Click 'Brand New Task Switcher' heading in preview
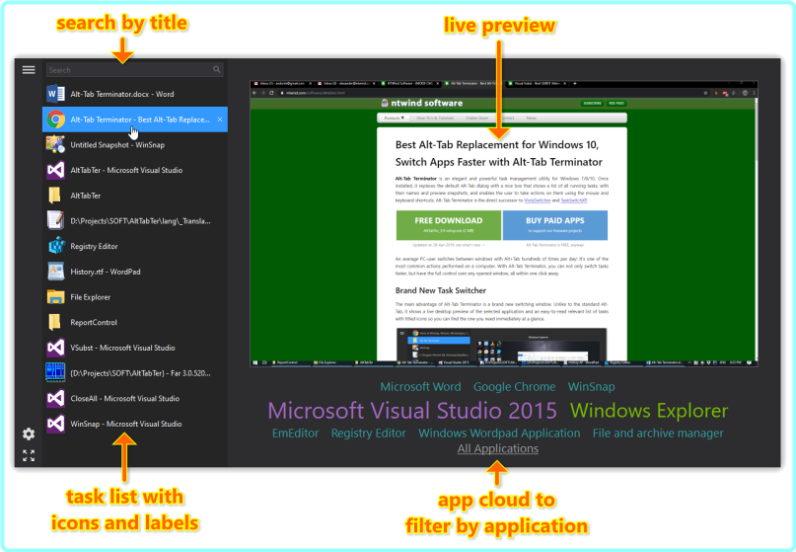796x552 pixels. (441, 290)
